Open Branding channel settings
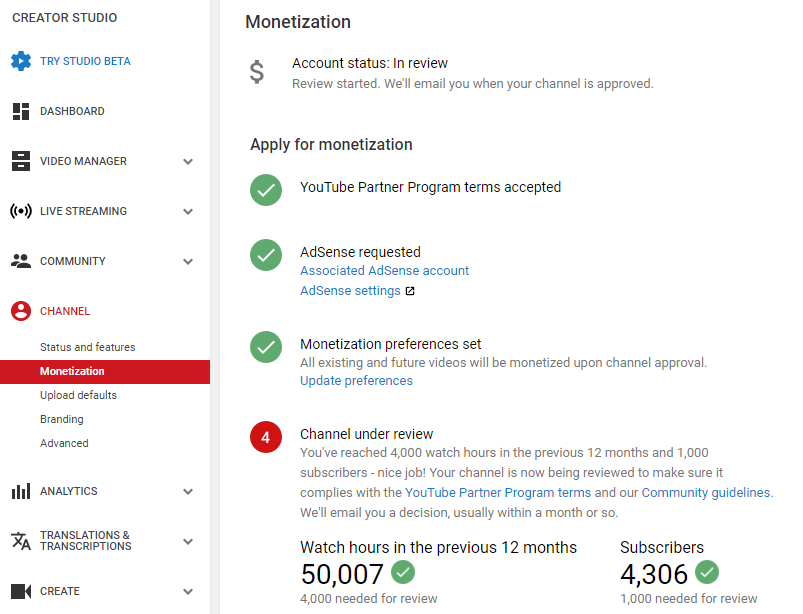Screen dimensions: 803x614 coord(61,419)
